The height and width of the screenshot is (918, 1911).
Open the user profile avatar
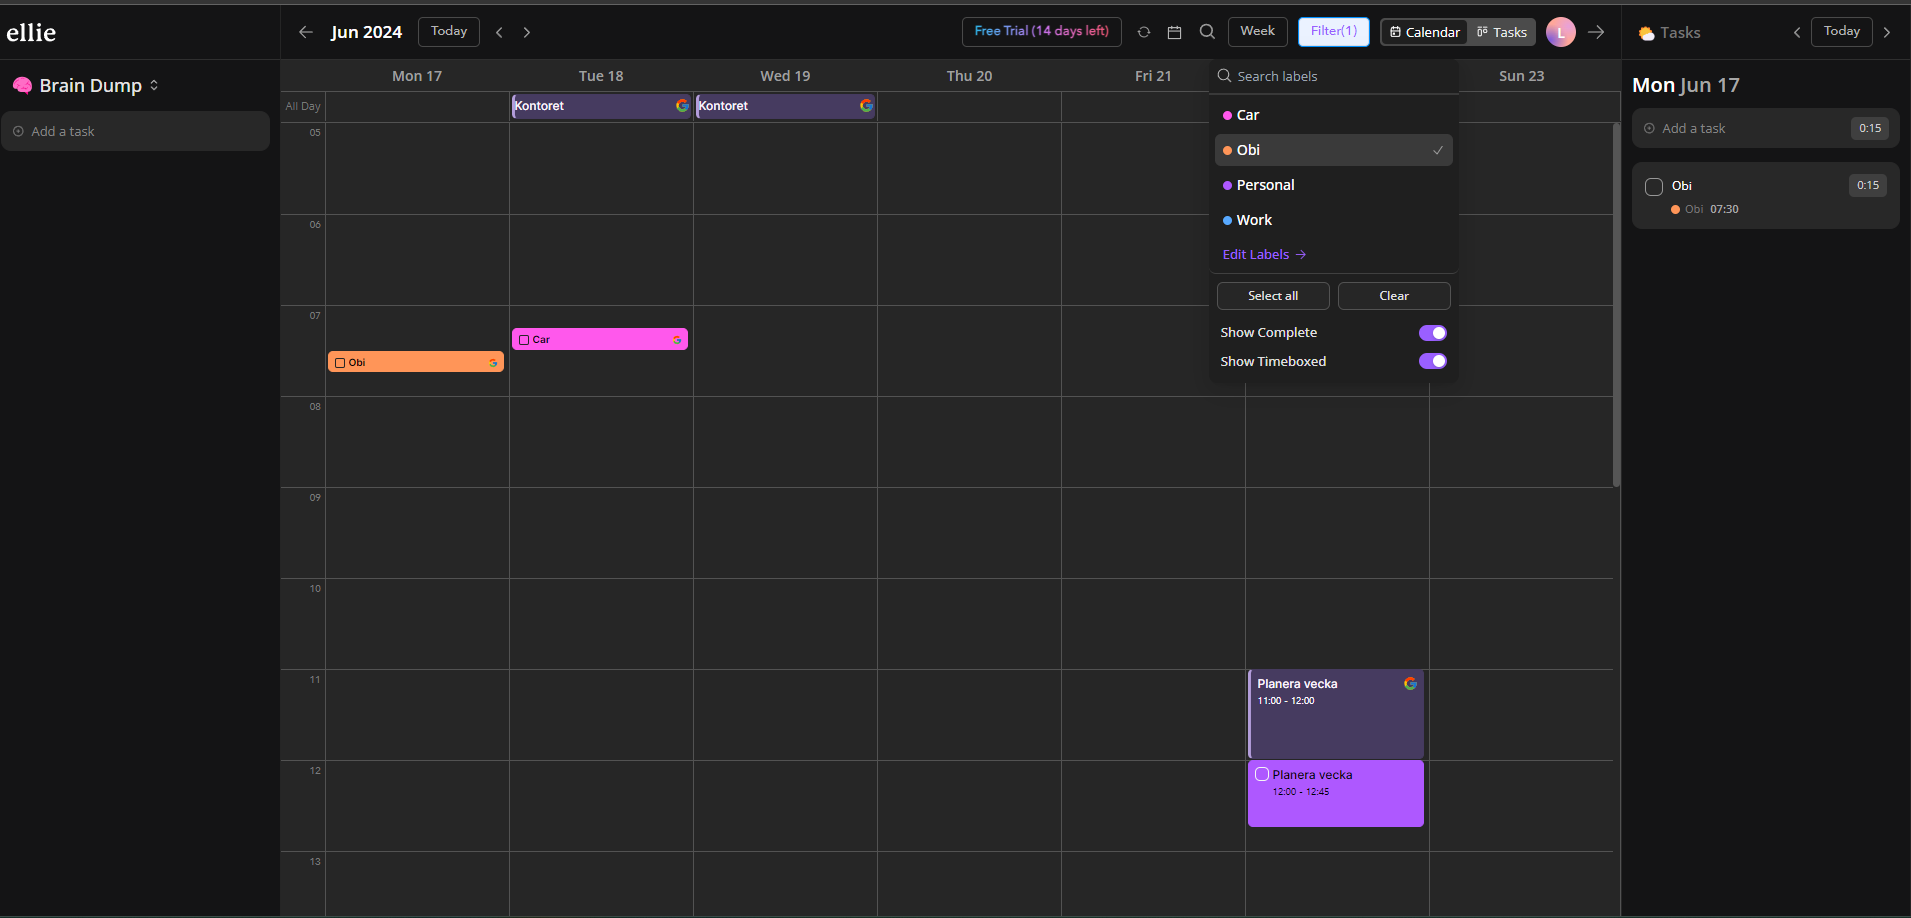coord(1561,32)
